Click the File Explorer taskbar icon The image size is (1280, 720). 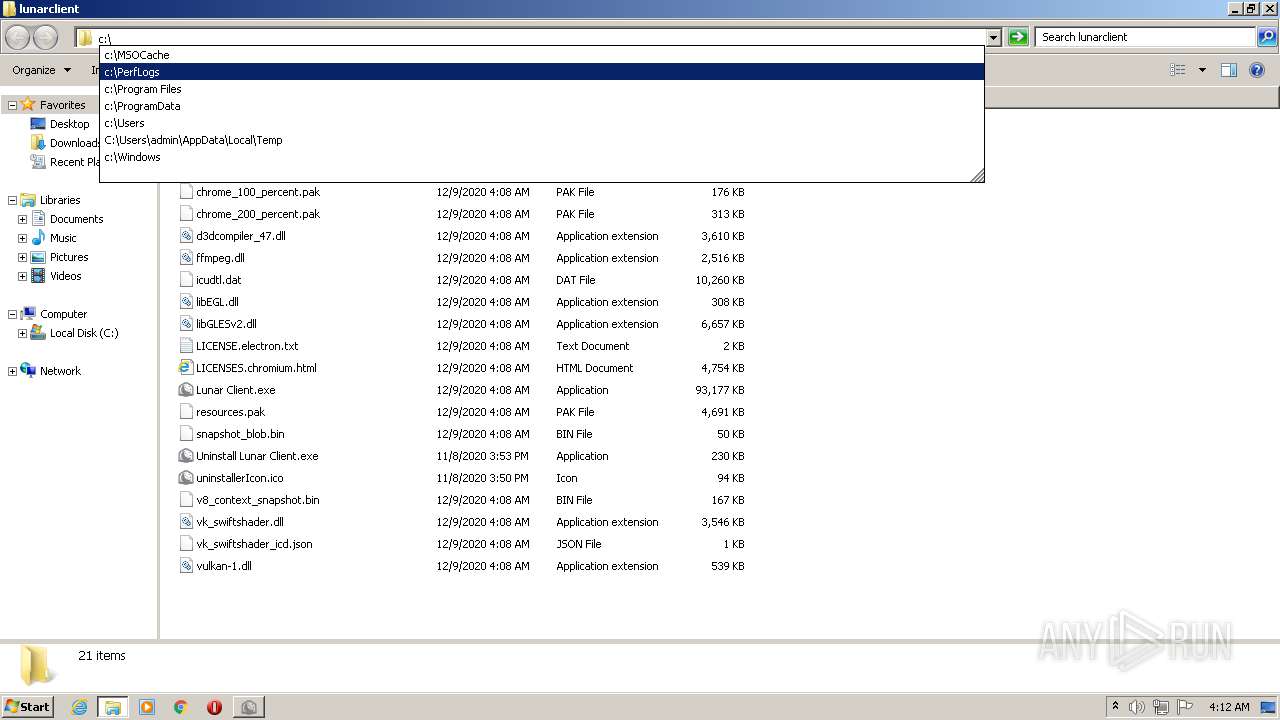(112, 707)
